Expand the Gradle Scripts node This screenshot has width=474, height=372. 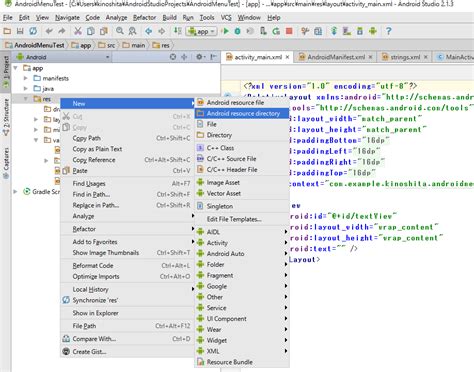15,192
